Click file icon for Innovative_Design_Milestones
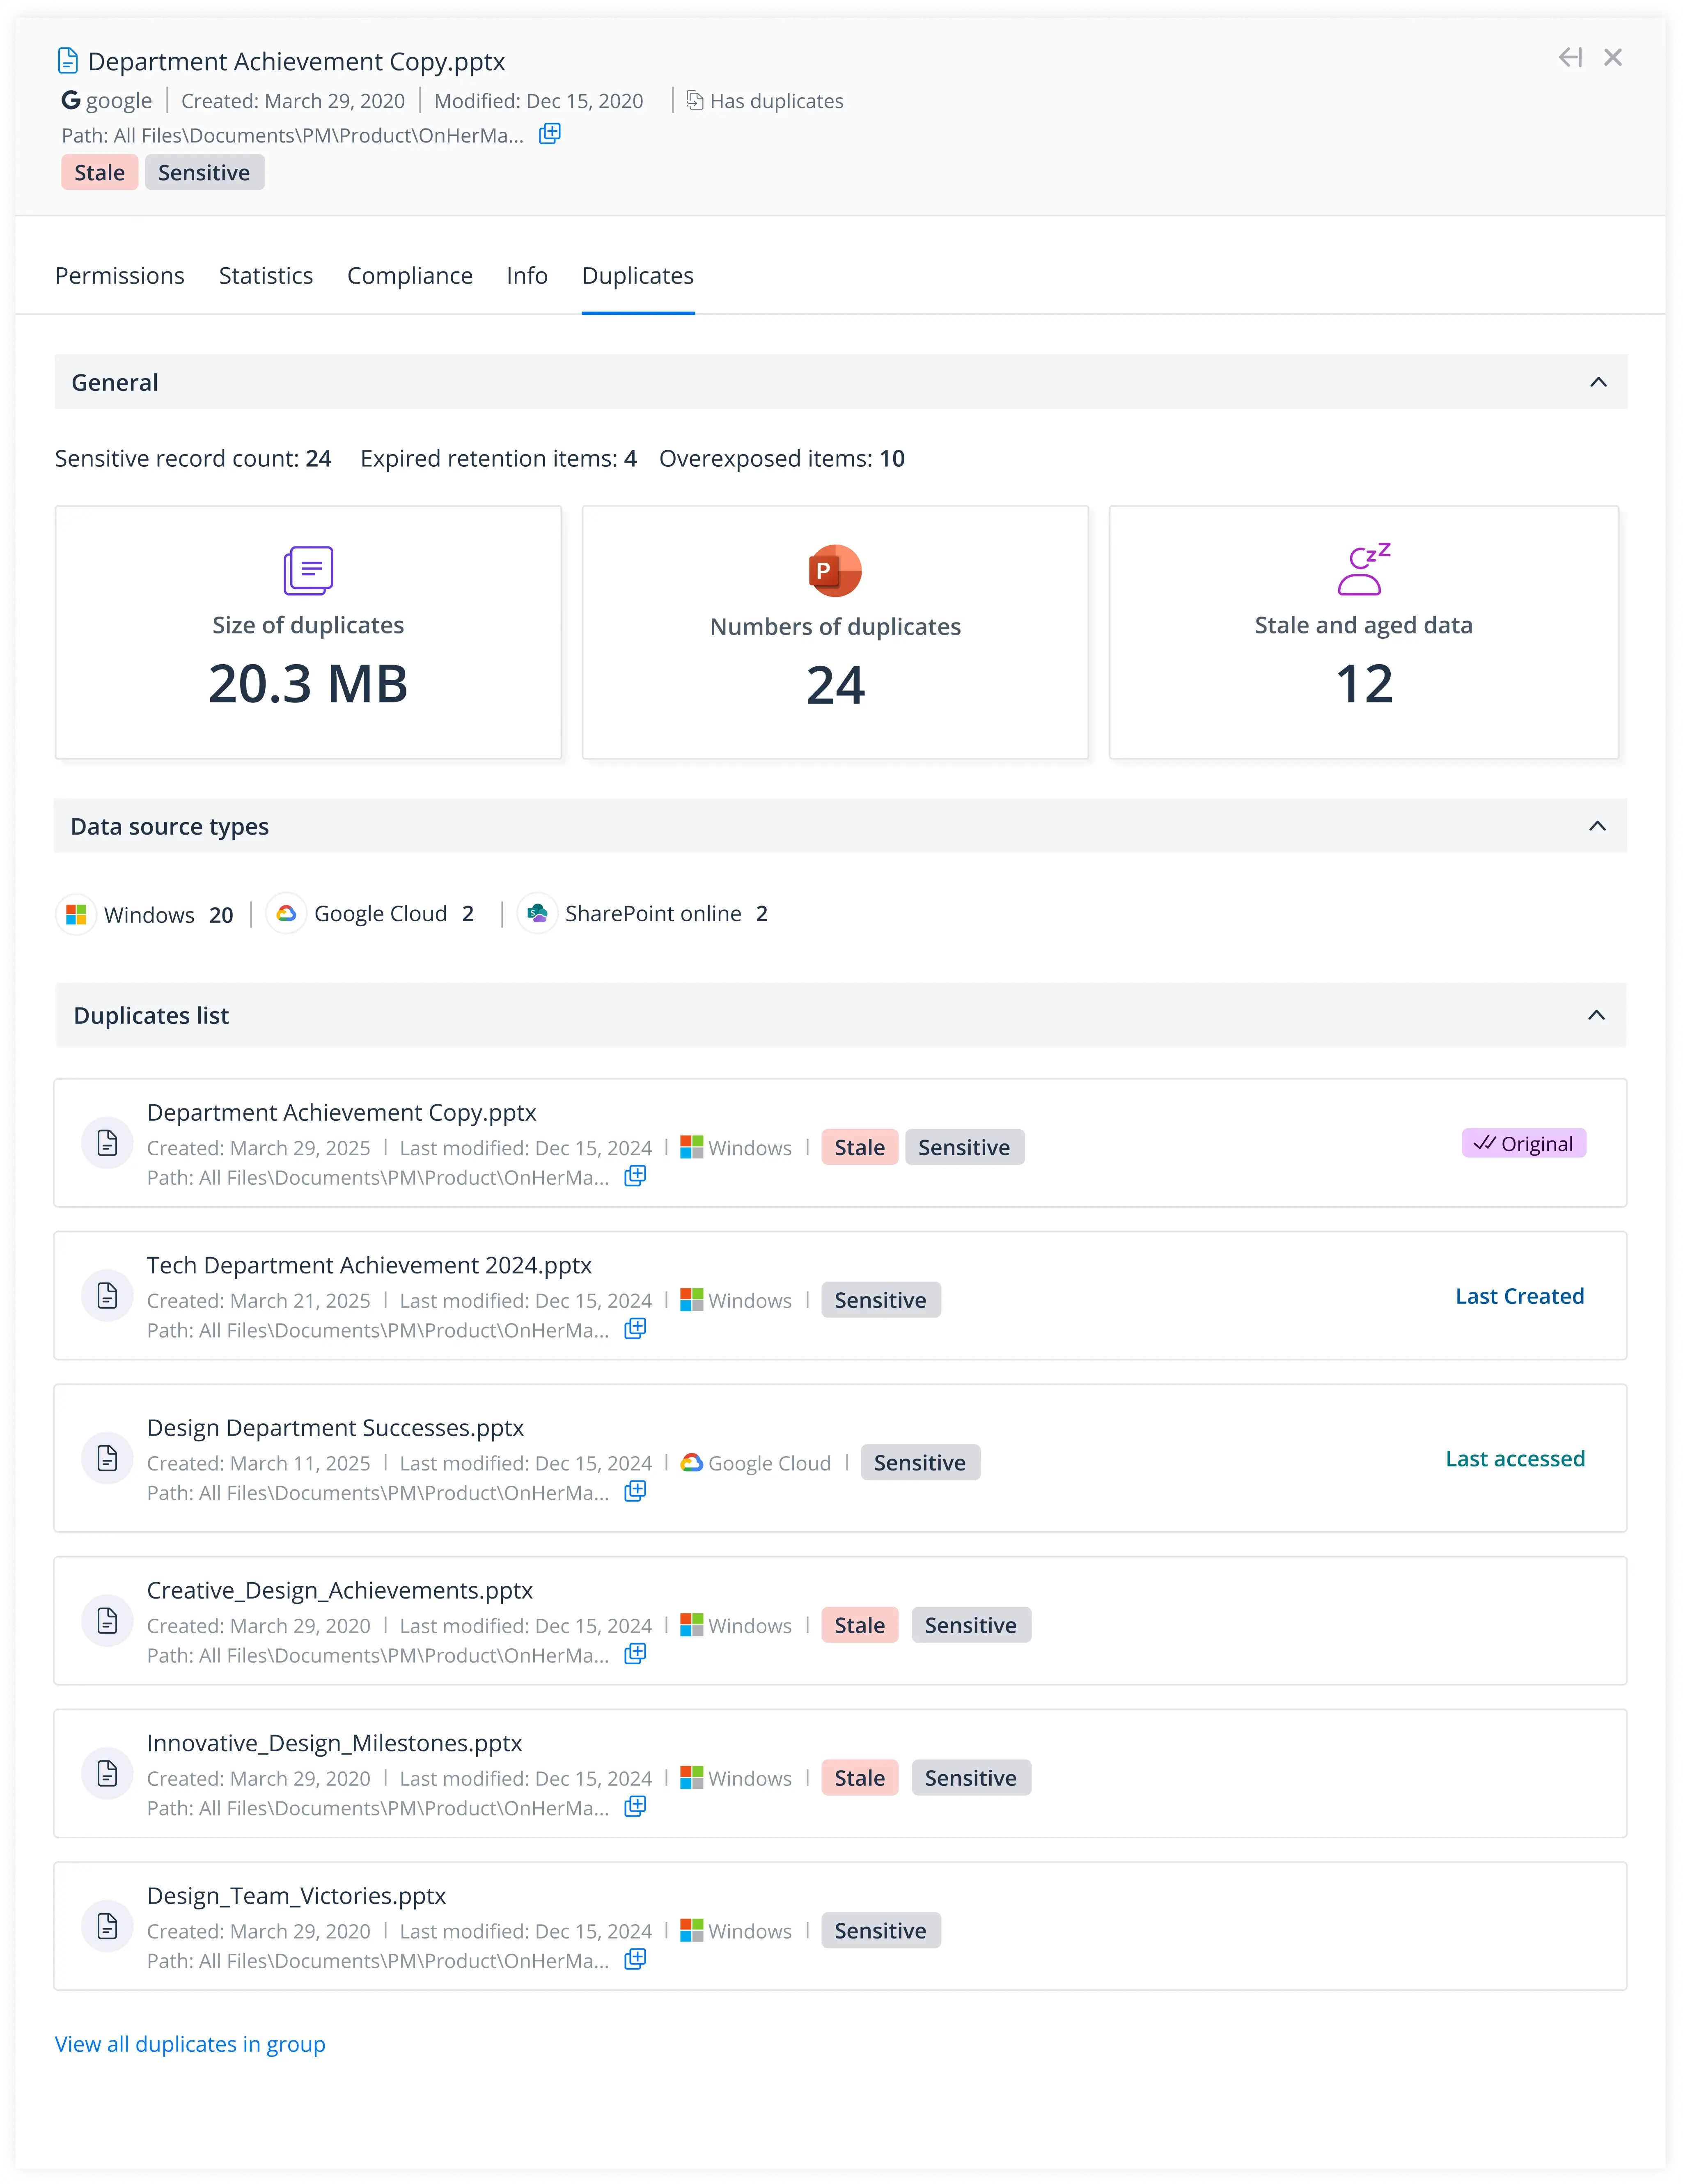This screenshot has height=2184, width=1683. pyautogui.click(x=107, y=1774)
